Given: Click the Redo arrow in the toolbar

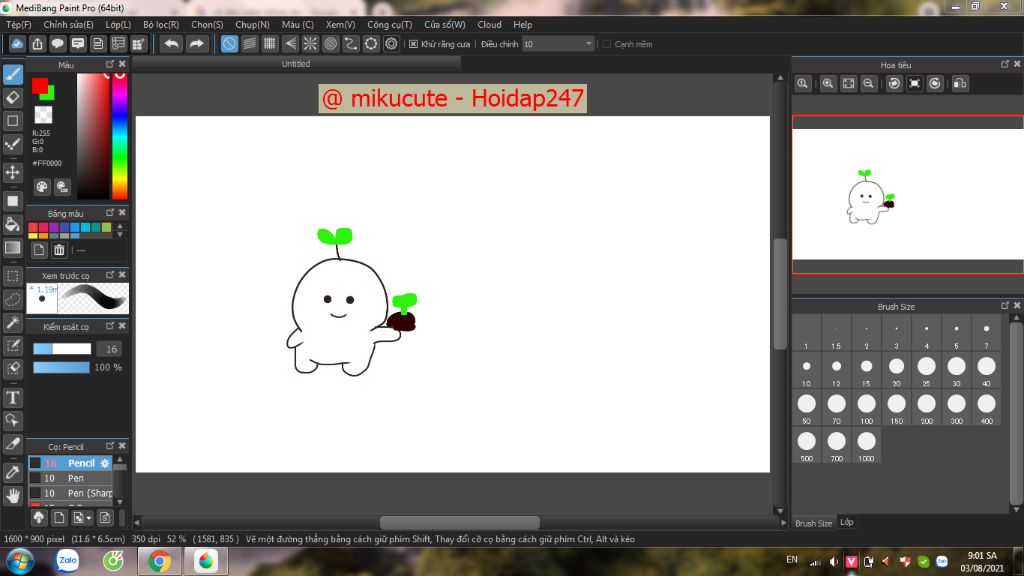Looking at the screenshot, I should pyautogui.click(x=196, y=44).
